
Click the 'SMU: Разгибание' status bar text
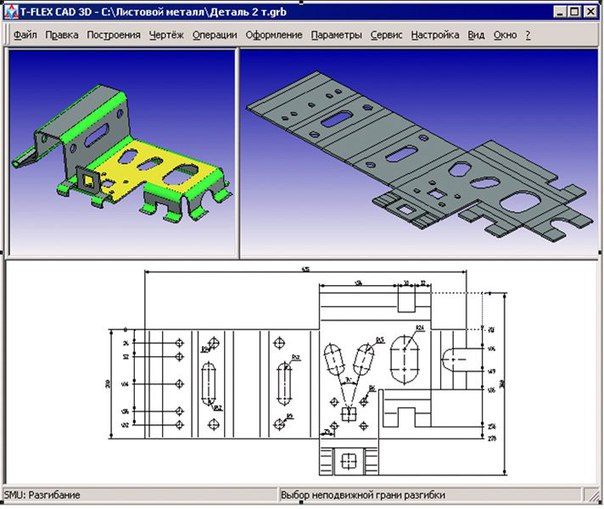42,495
